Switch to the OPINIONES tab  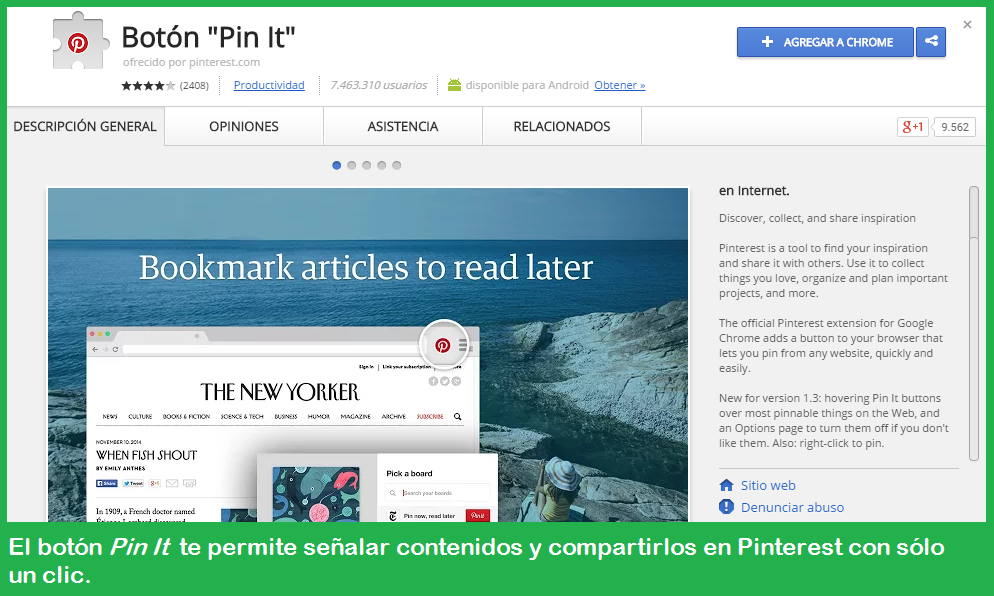(243, 126)
